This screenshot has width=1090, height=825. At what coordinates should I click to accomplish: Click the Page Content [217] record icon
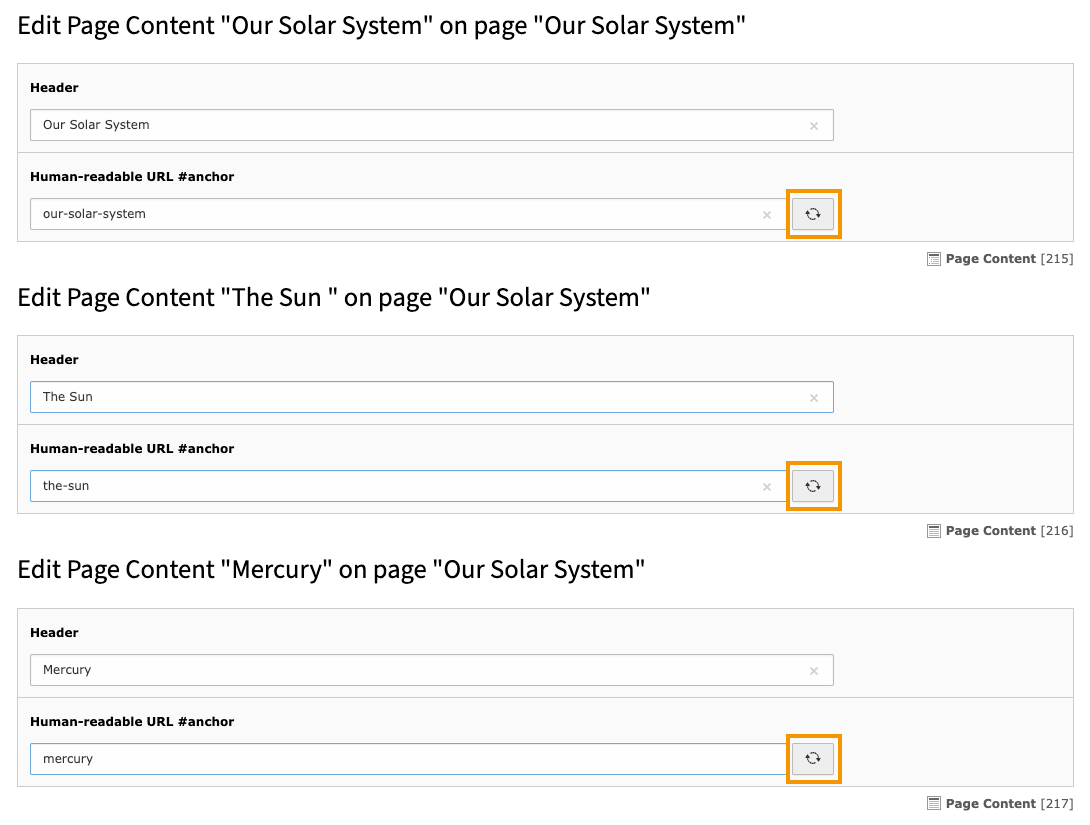(934, 803)
